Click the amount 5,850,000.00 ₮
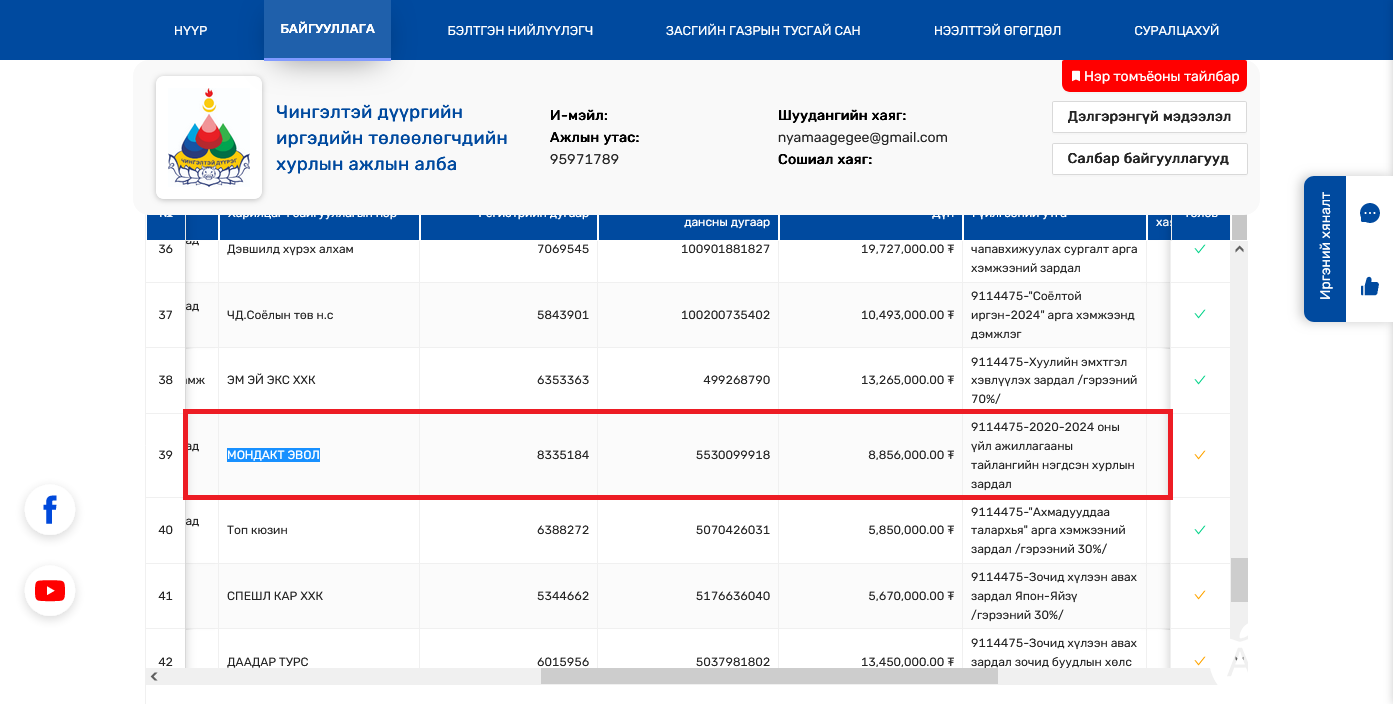 (911, 530)
